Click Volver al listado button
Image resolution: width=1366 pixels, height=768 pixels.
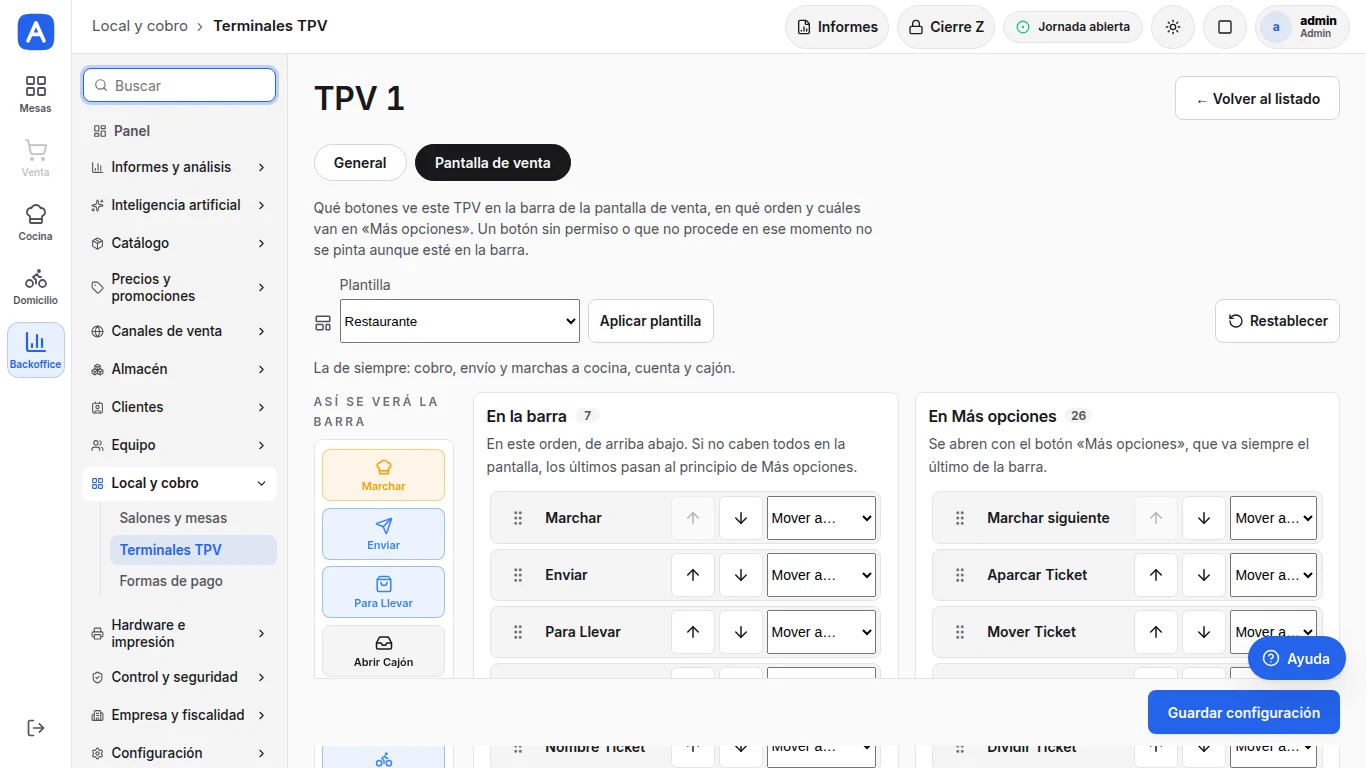click(x=1257, y=99)
